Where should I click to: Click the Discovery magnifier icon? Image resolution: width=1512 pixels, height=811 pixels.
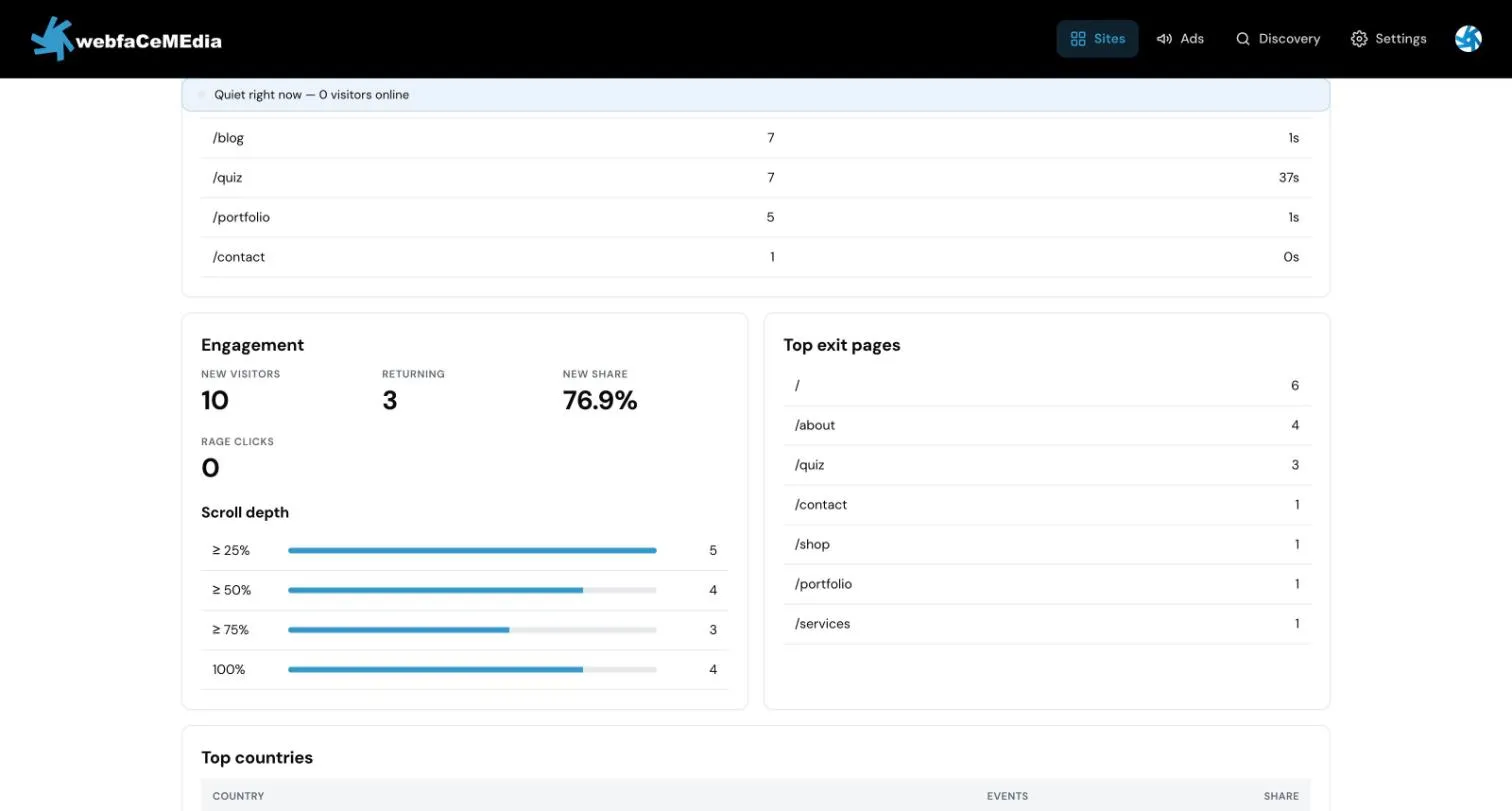coord(1243,39)
